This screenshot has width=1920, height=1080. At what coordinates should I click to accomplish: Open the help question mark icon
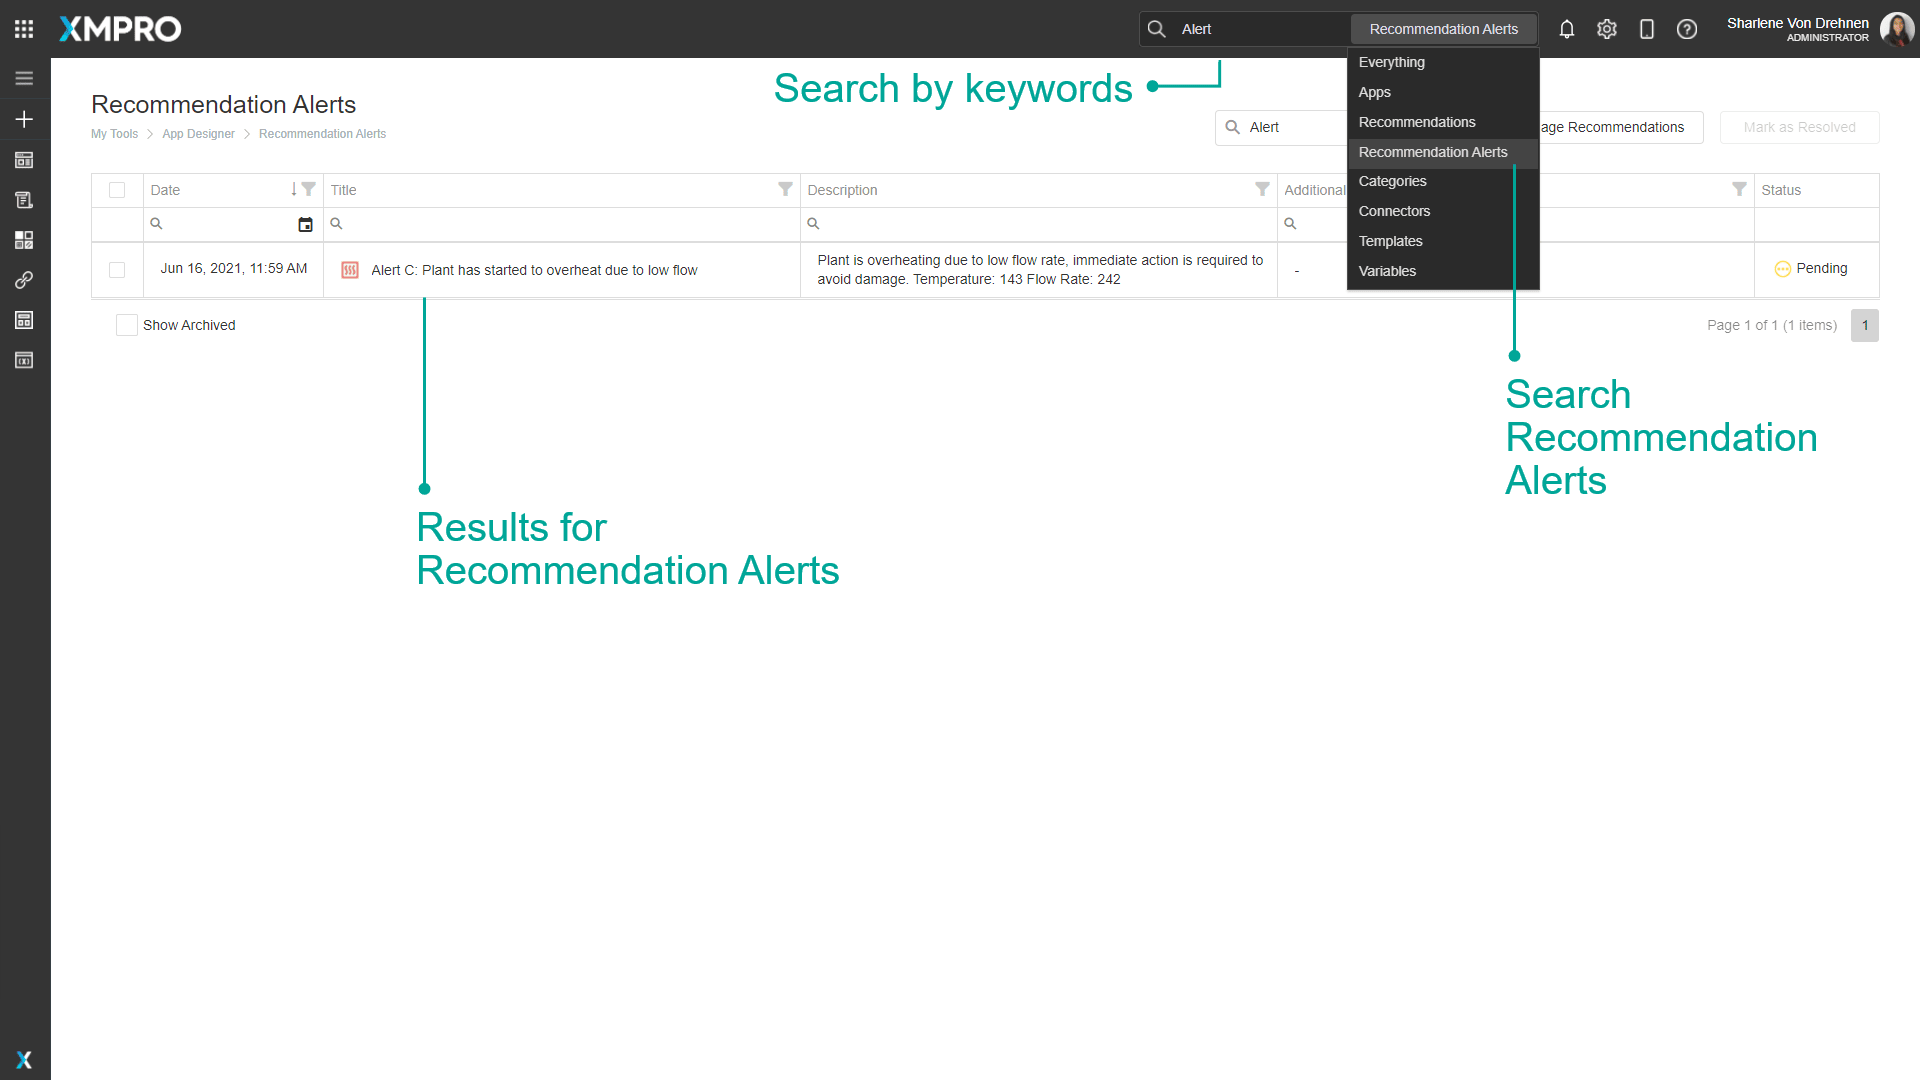(x=1687, y=29)
